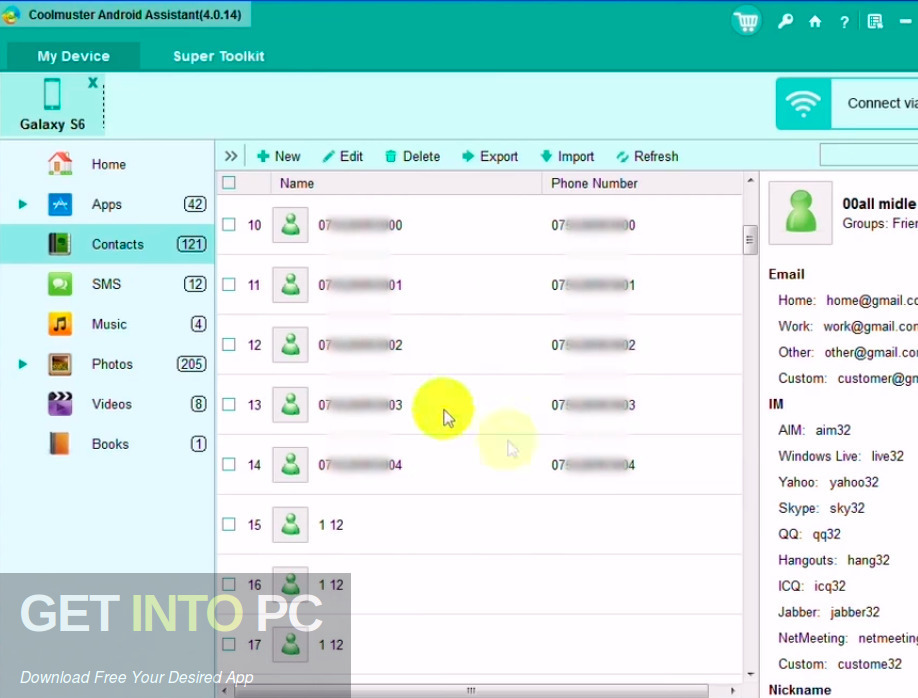
Task: Click the Skype value sky32
Action: (847, 508)
